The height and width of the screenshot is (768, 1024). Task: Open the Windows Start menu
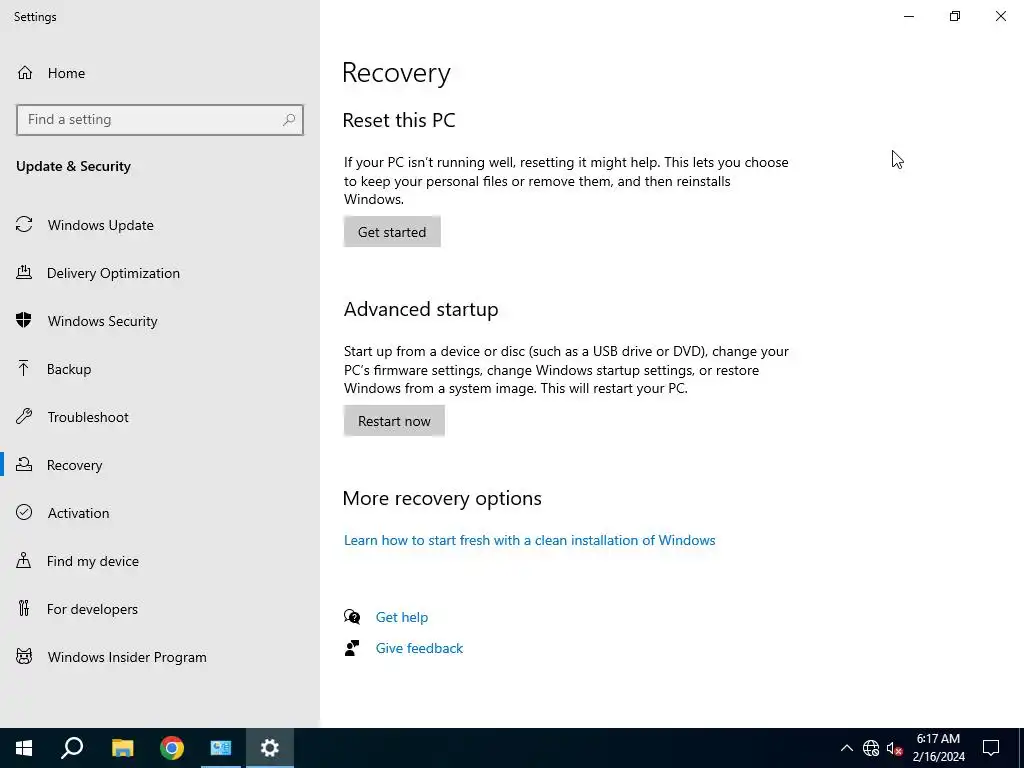click(24, 748)
